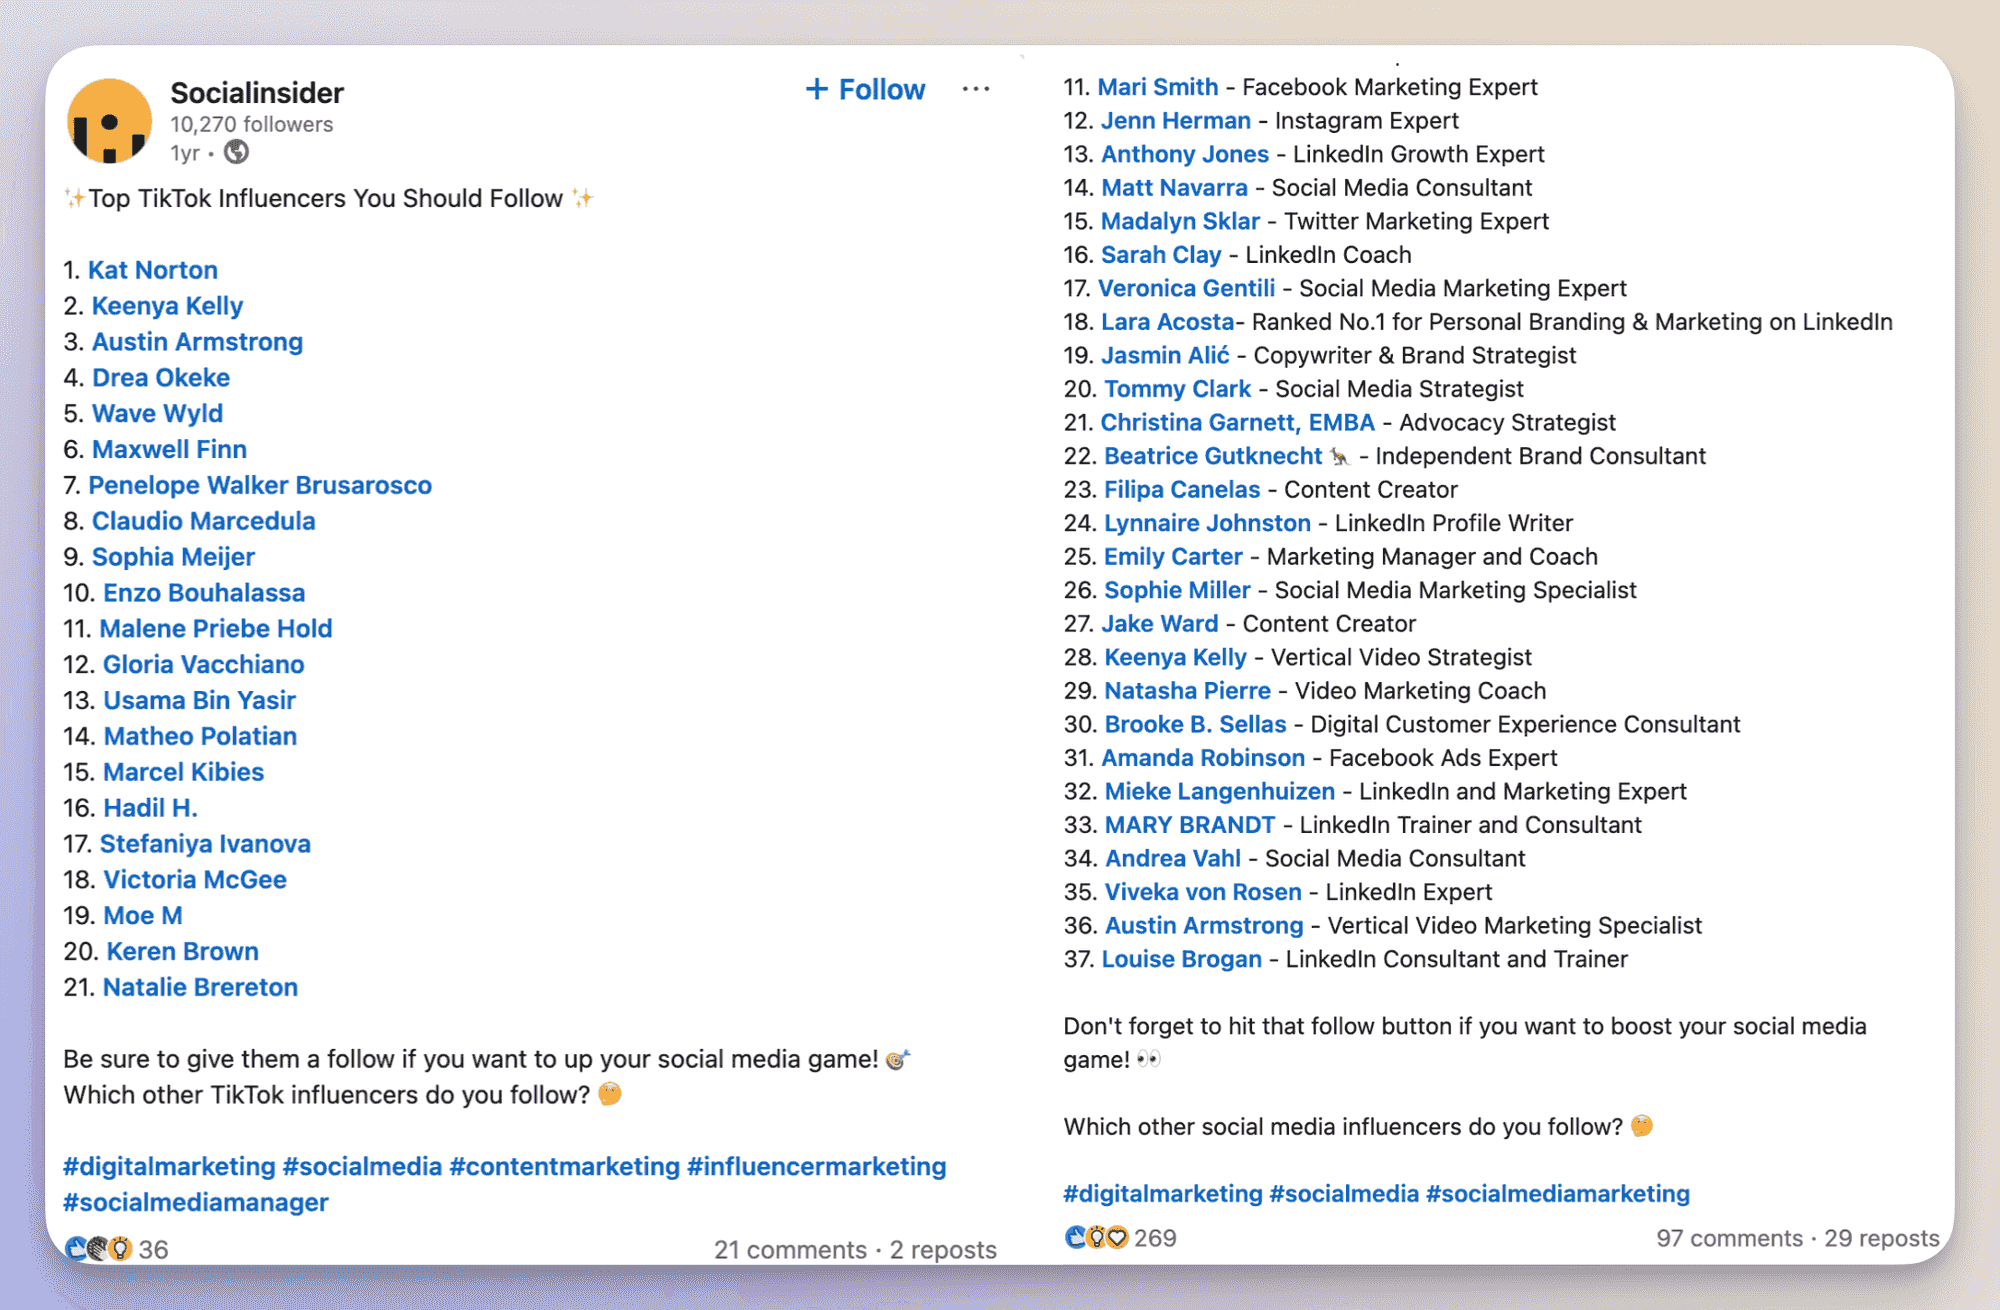Click Lynnaire Johnston's name
2000x1310 pixels.
click(x=1208, y=523)
